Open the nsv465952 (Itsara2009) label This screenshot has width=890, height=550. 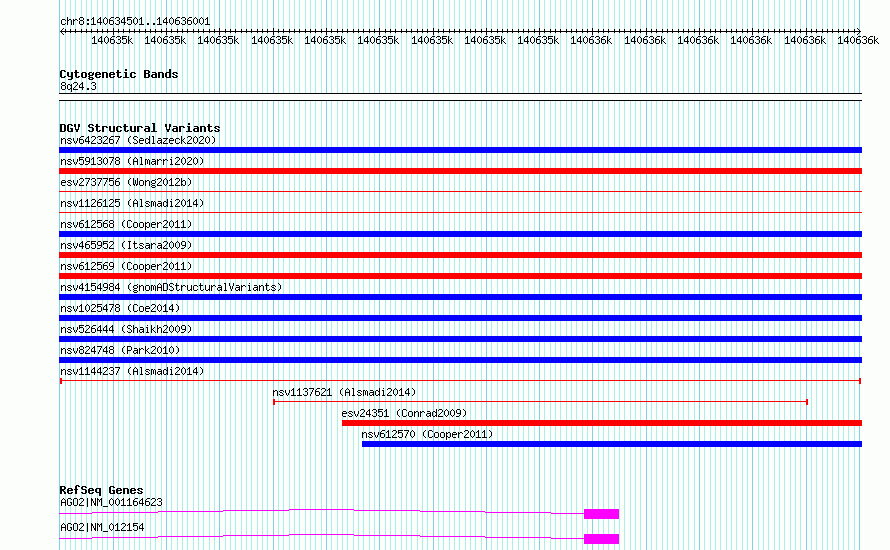126,245
